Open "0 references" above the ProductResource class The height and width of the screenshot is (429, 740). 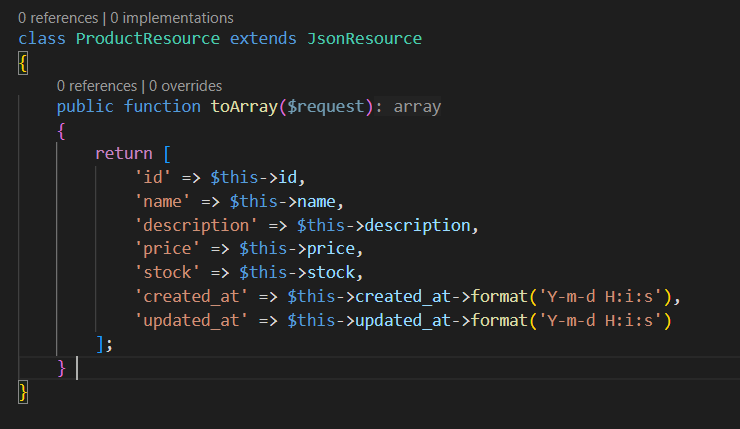tap(59, 18)
